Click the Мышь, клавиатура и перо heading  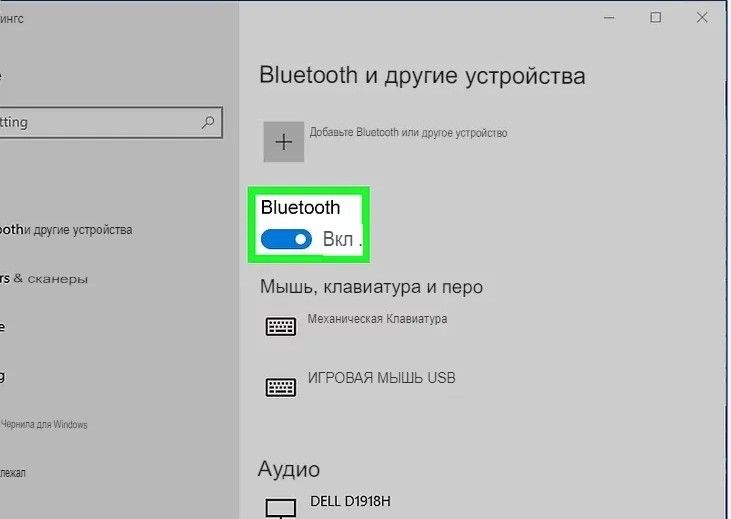point(372,287)
